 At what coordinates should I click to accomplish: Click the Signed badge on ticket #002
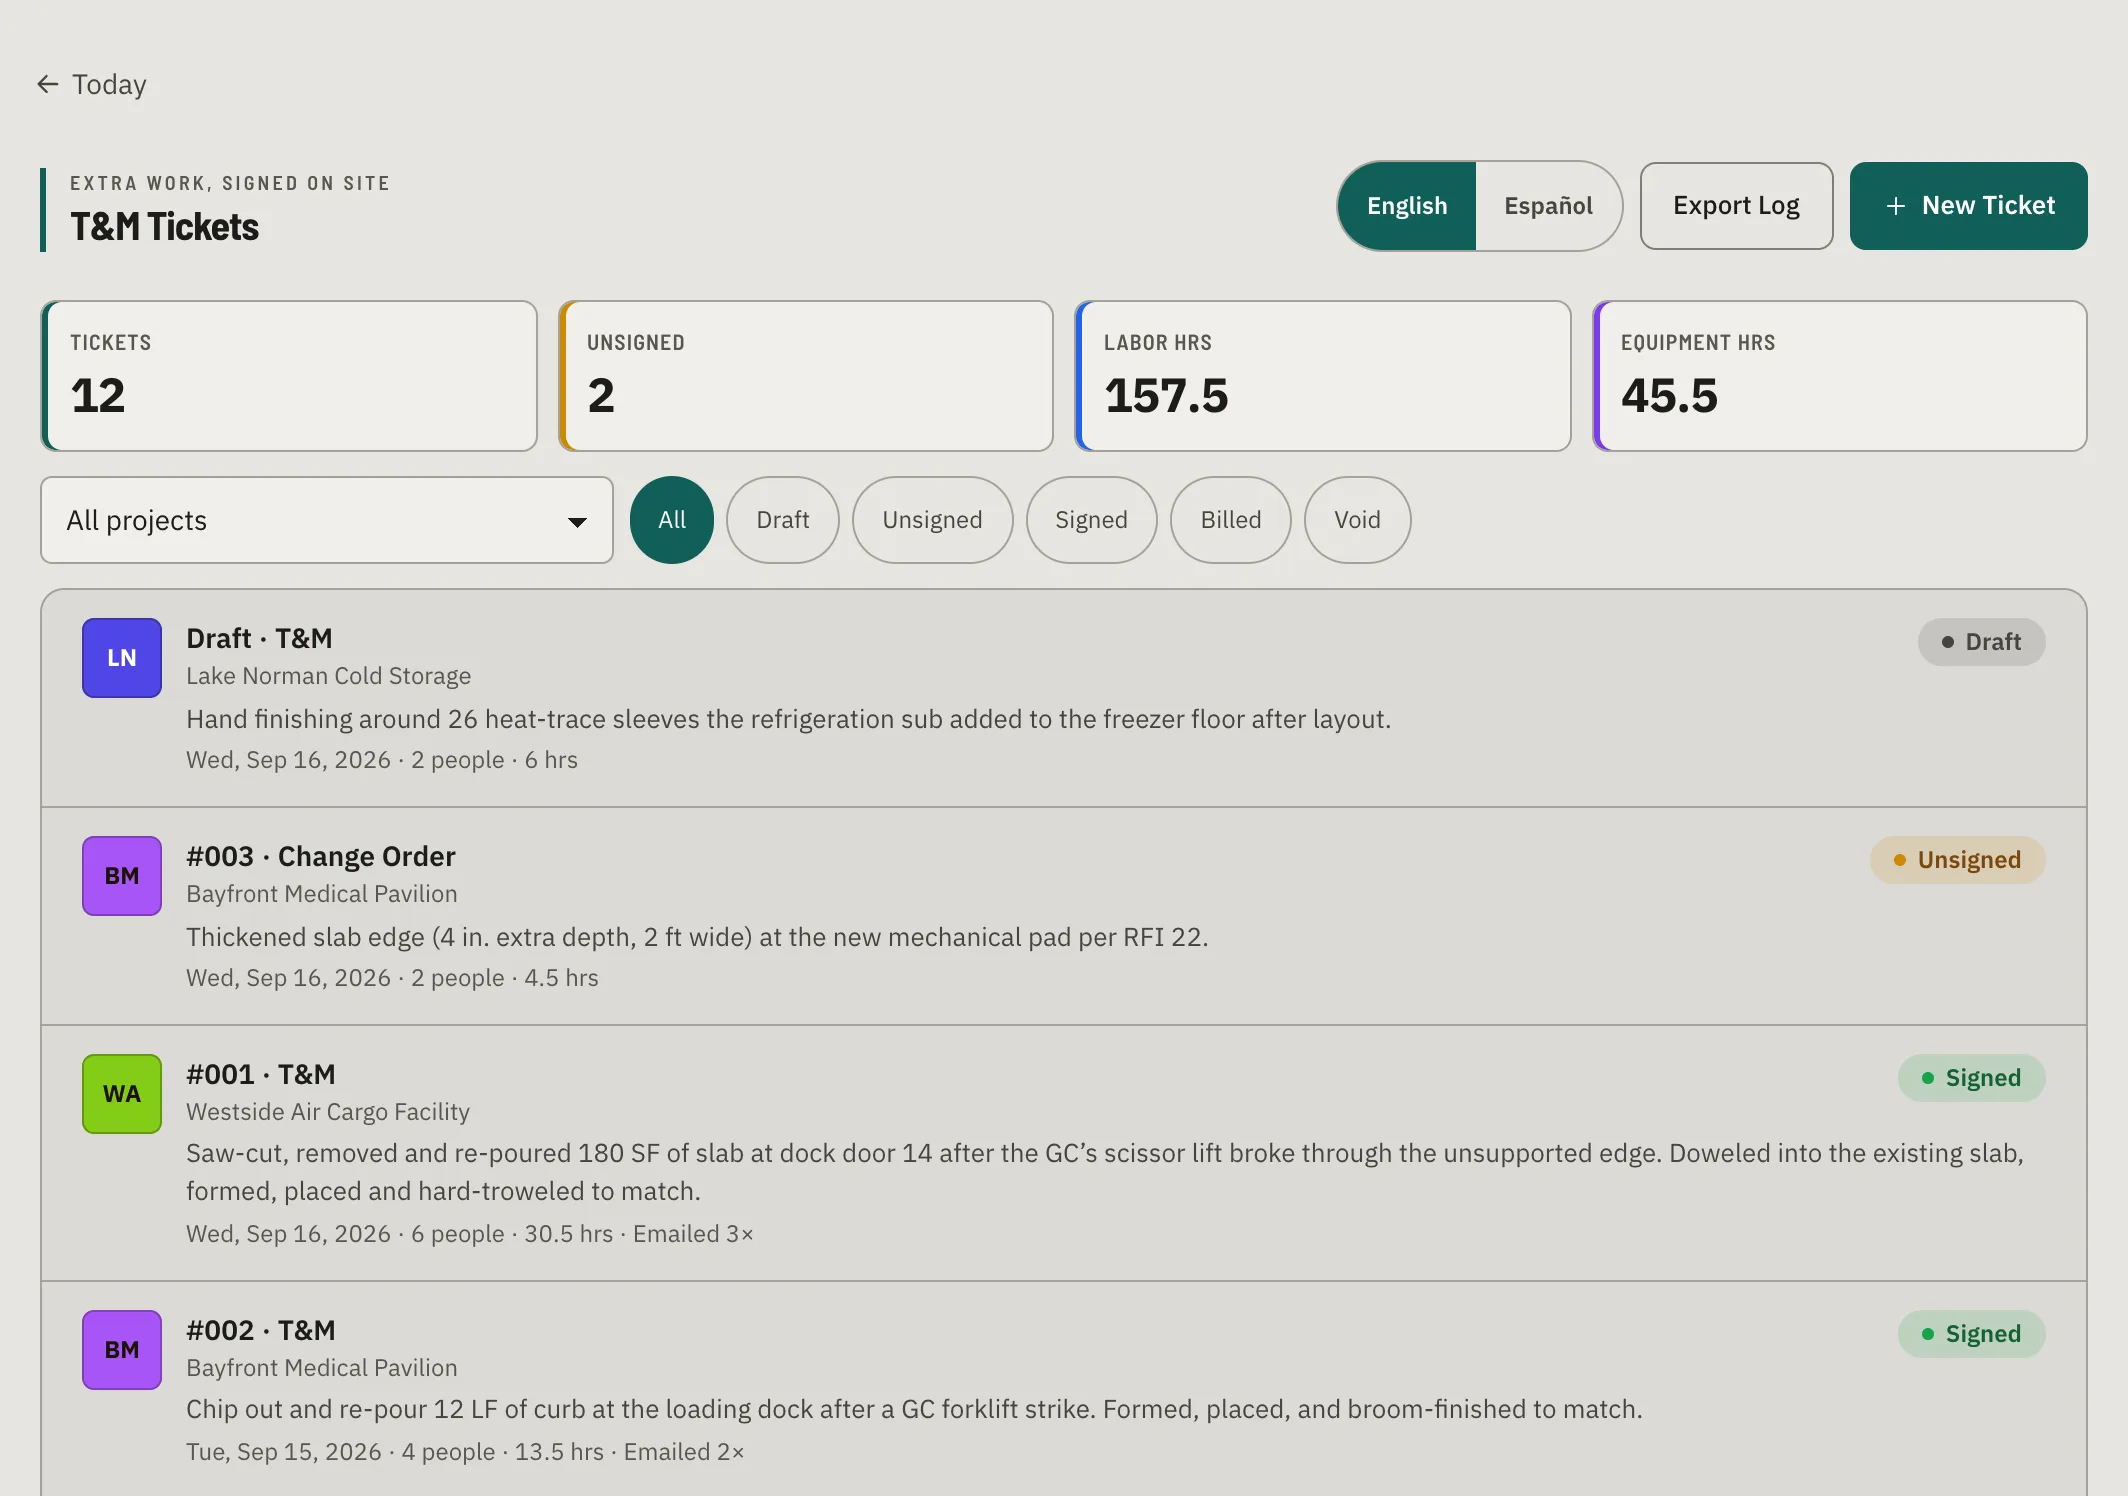point(1971,1334)
